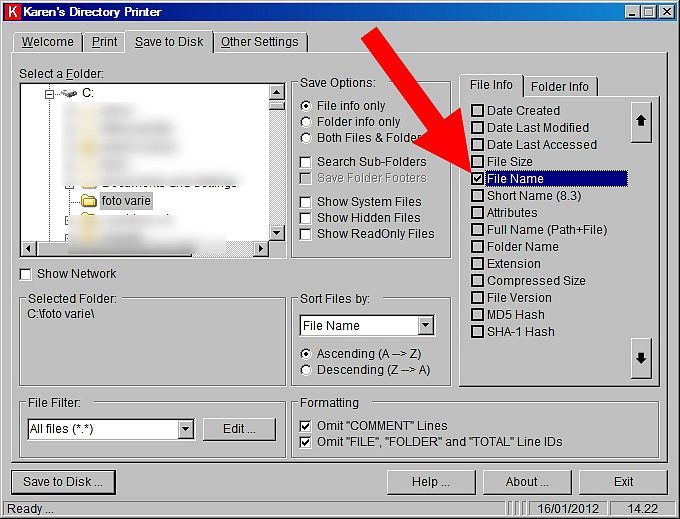Click the time 14.22 in status bar
The width and height of the screenshot is (680, 519).
[x=643, y=508]
